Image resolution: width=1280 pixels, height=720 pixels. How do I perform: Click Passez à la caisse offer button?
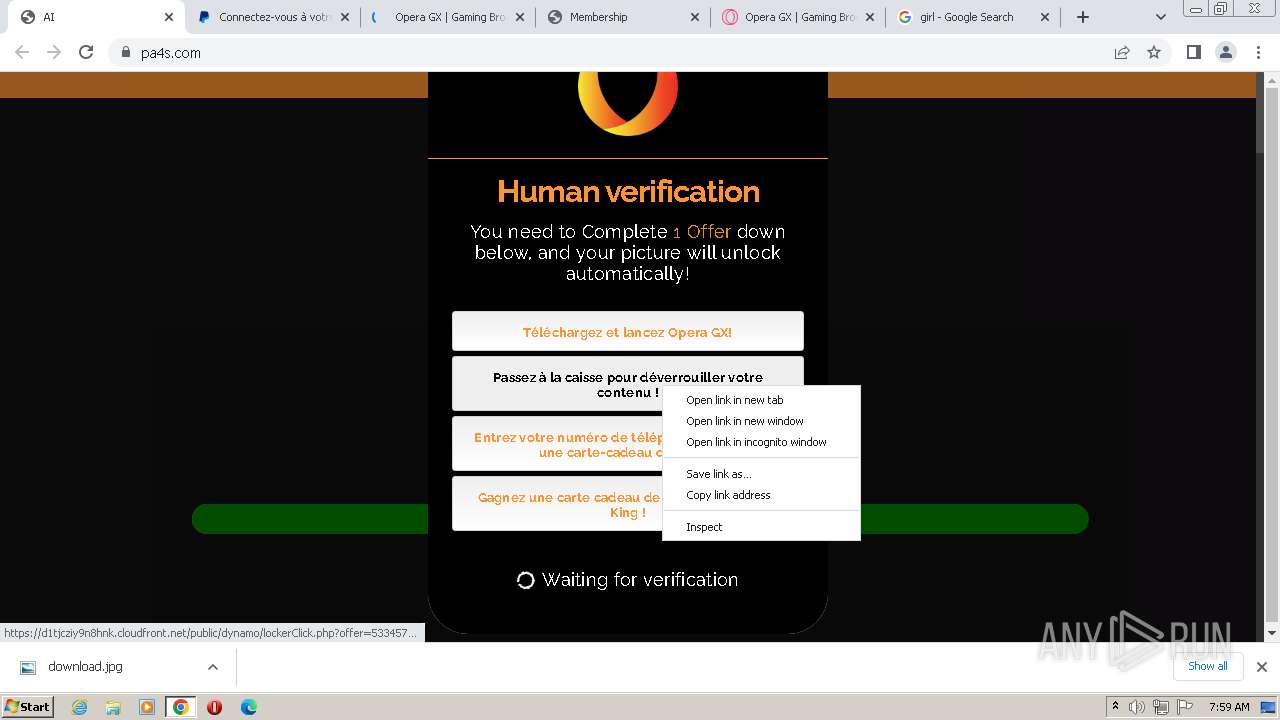(627, 384)
